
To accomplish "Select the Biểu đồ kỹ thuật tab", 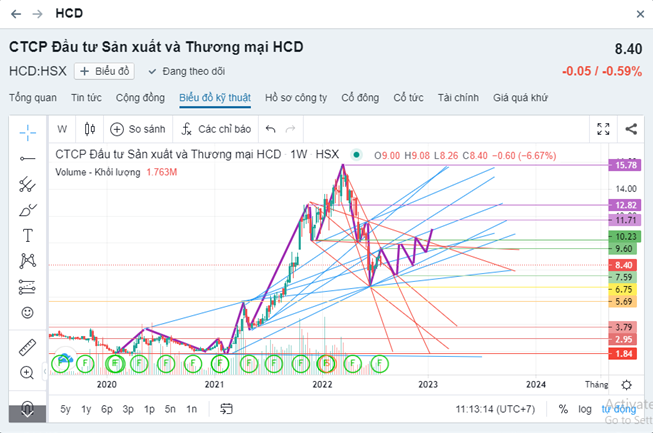I will click(x=215, y=98).
